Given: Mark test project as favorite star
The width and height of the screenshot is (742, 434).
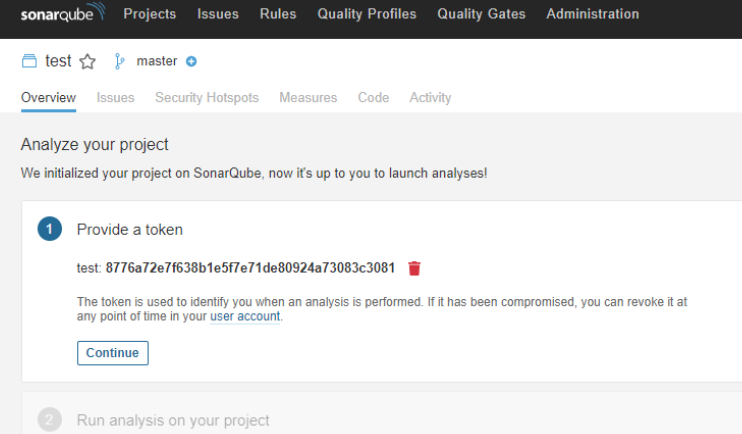Looking at the screenshot, I should 87,61.
